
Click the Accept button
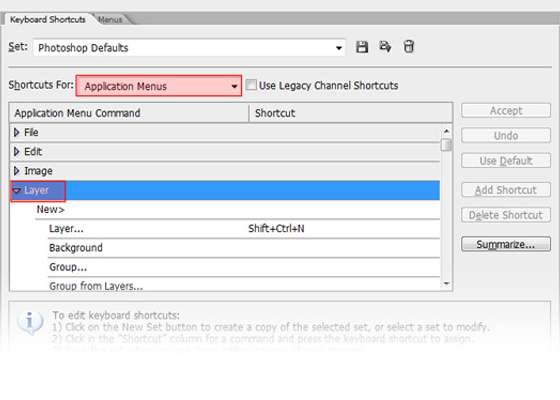pyautogui.click(x=506, y=111)
